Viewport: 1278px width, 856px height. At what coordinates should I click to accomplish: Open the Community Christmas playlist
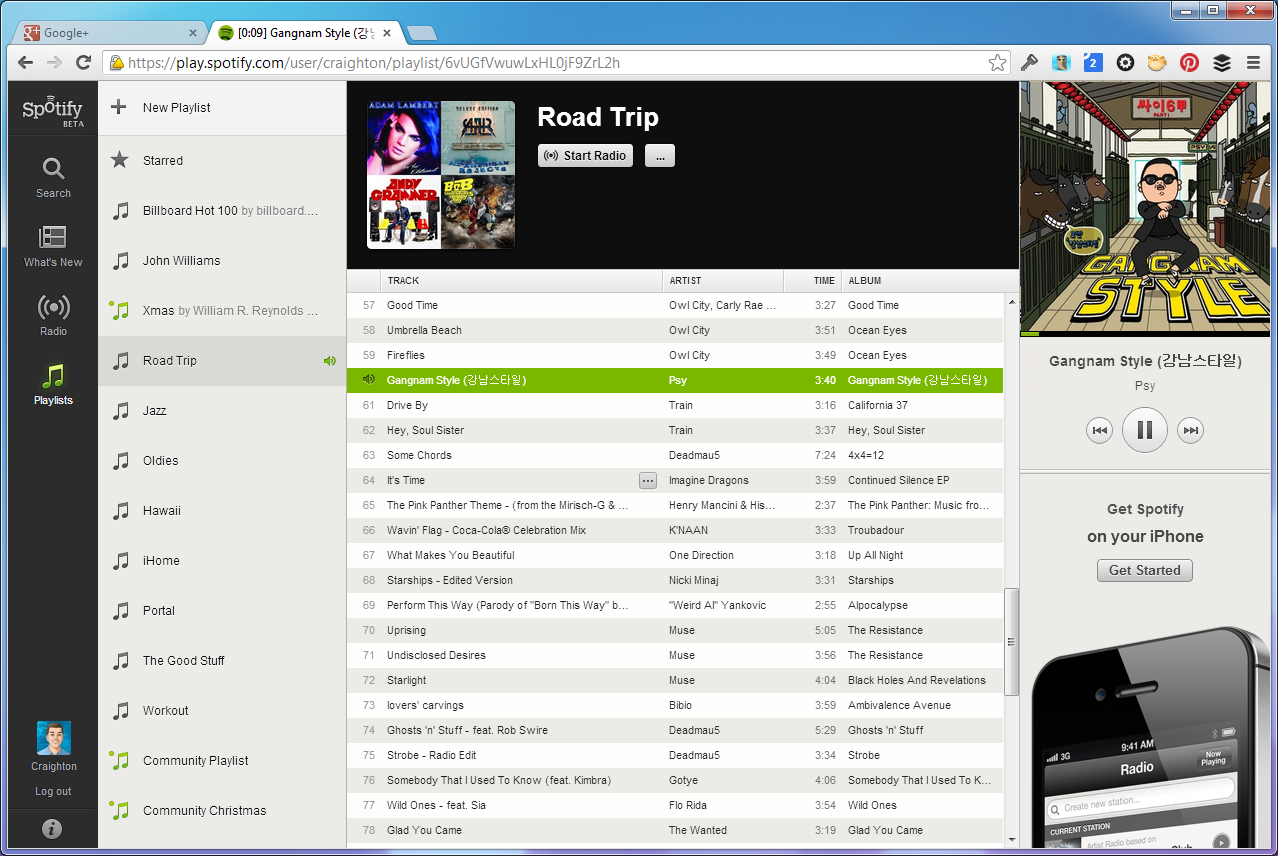point(222,810)
